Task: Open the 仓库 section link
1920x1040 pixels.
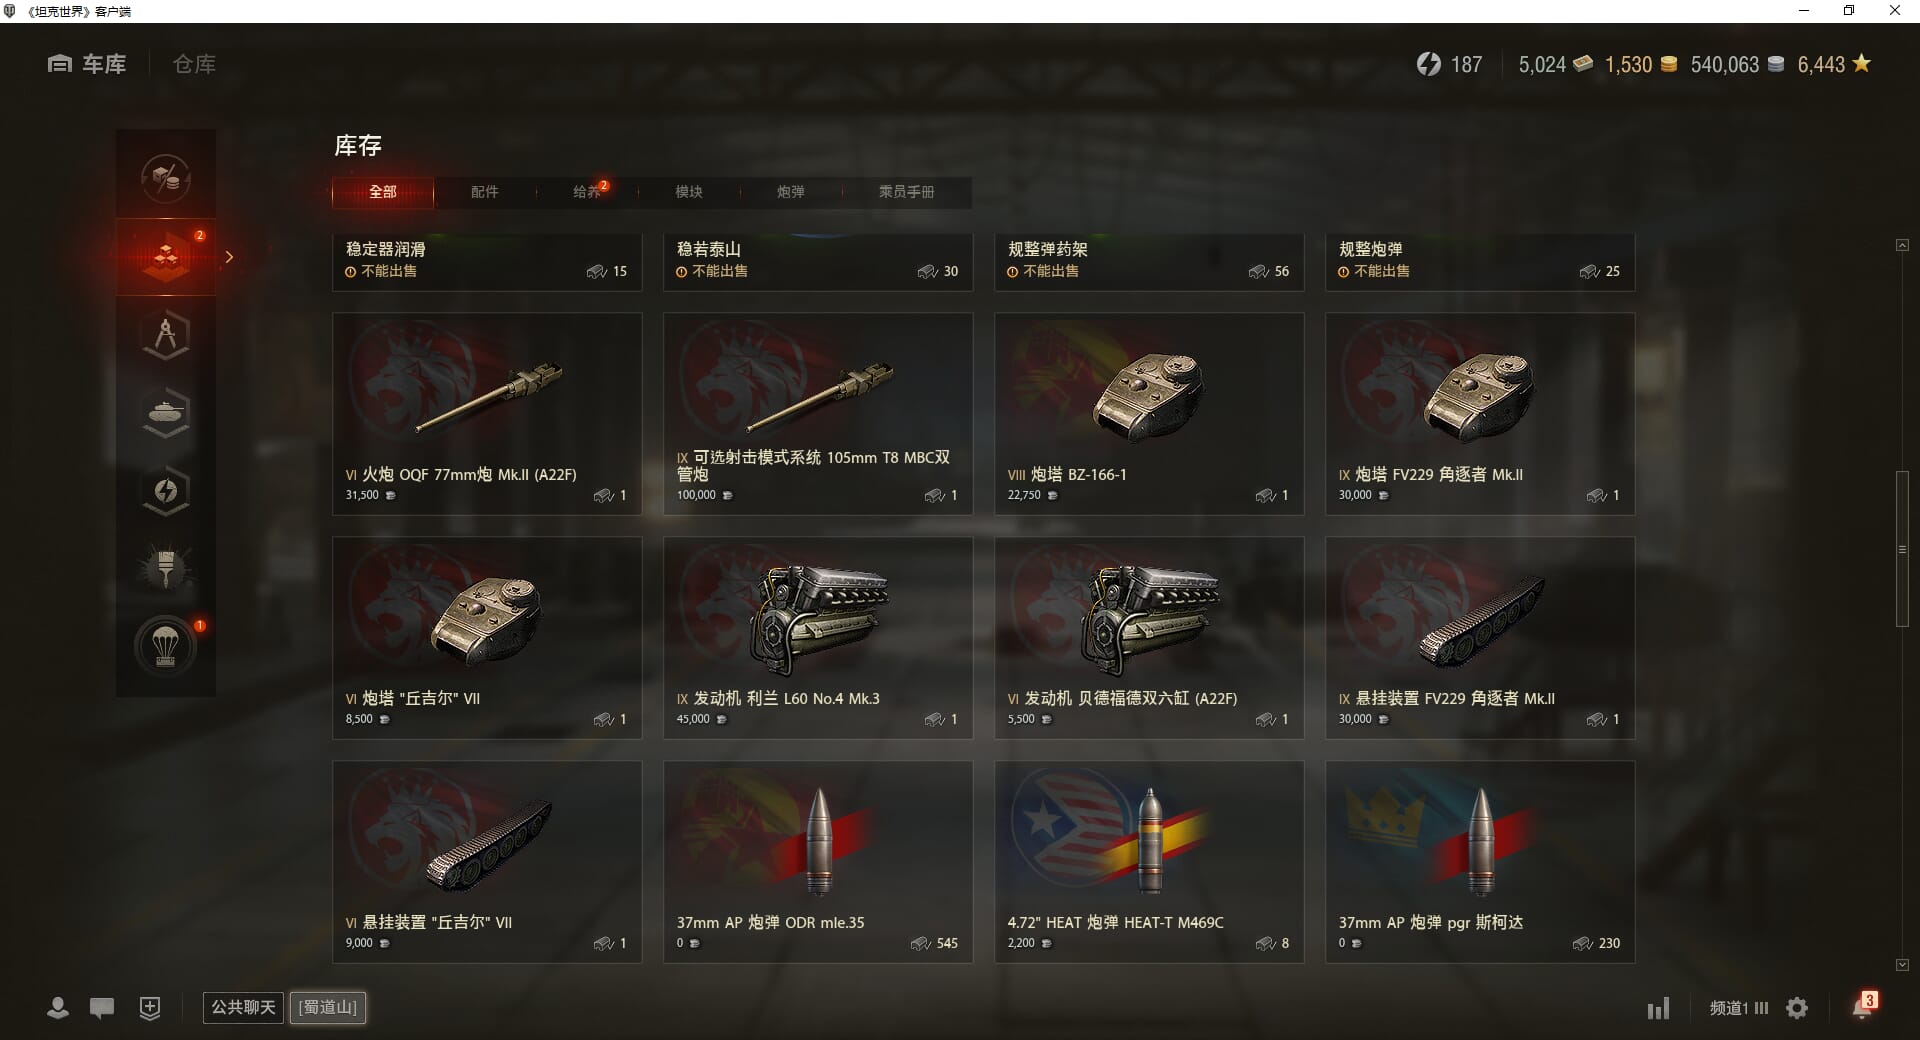Action: pyautogui.click(x=194, y=64)
